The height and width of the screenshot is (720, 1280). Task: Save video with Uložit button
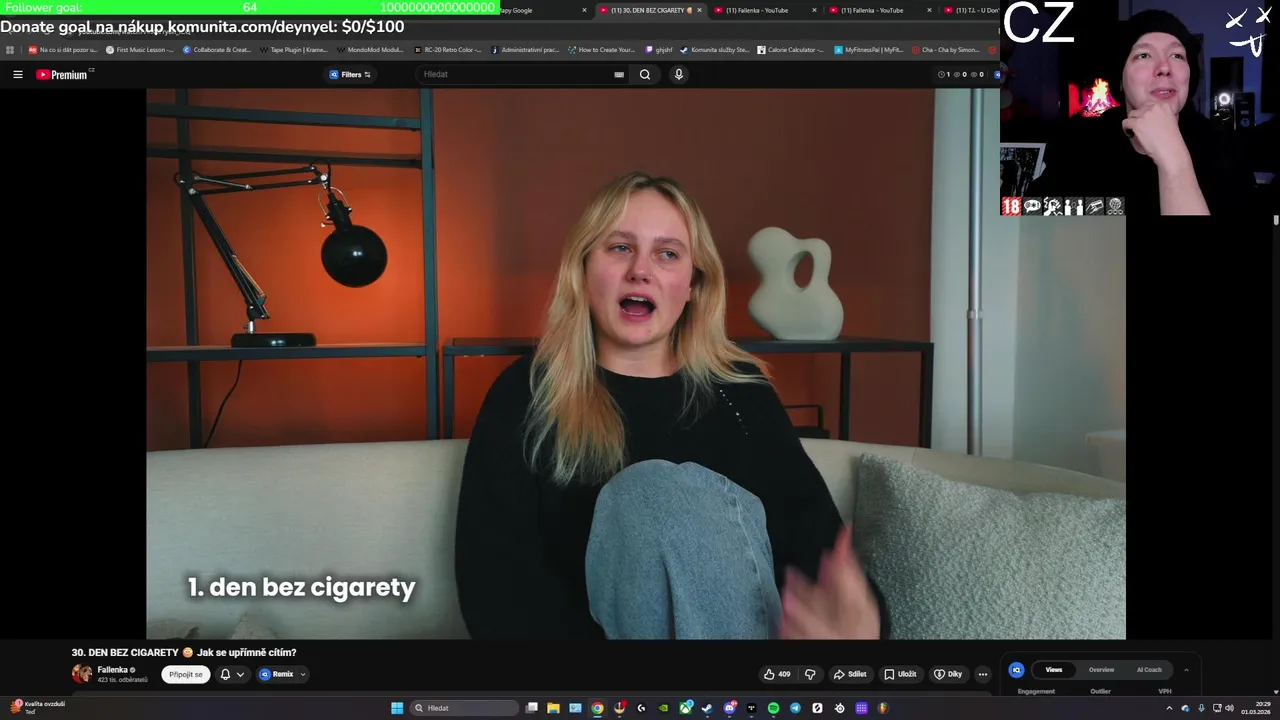(x=900, y=674)
